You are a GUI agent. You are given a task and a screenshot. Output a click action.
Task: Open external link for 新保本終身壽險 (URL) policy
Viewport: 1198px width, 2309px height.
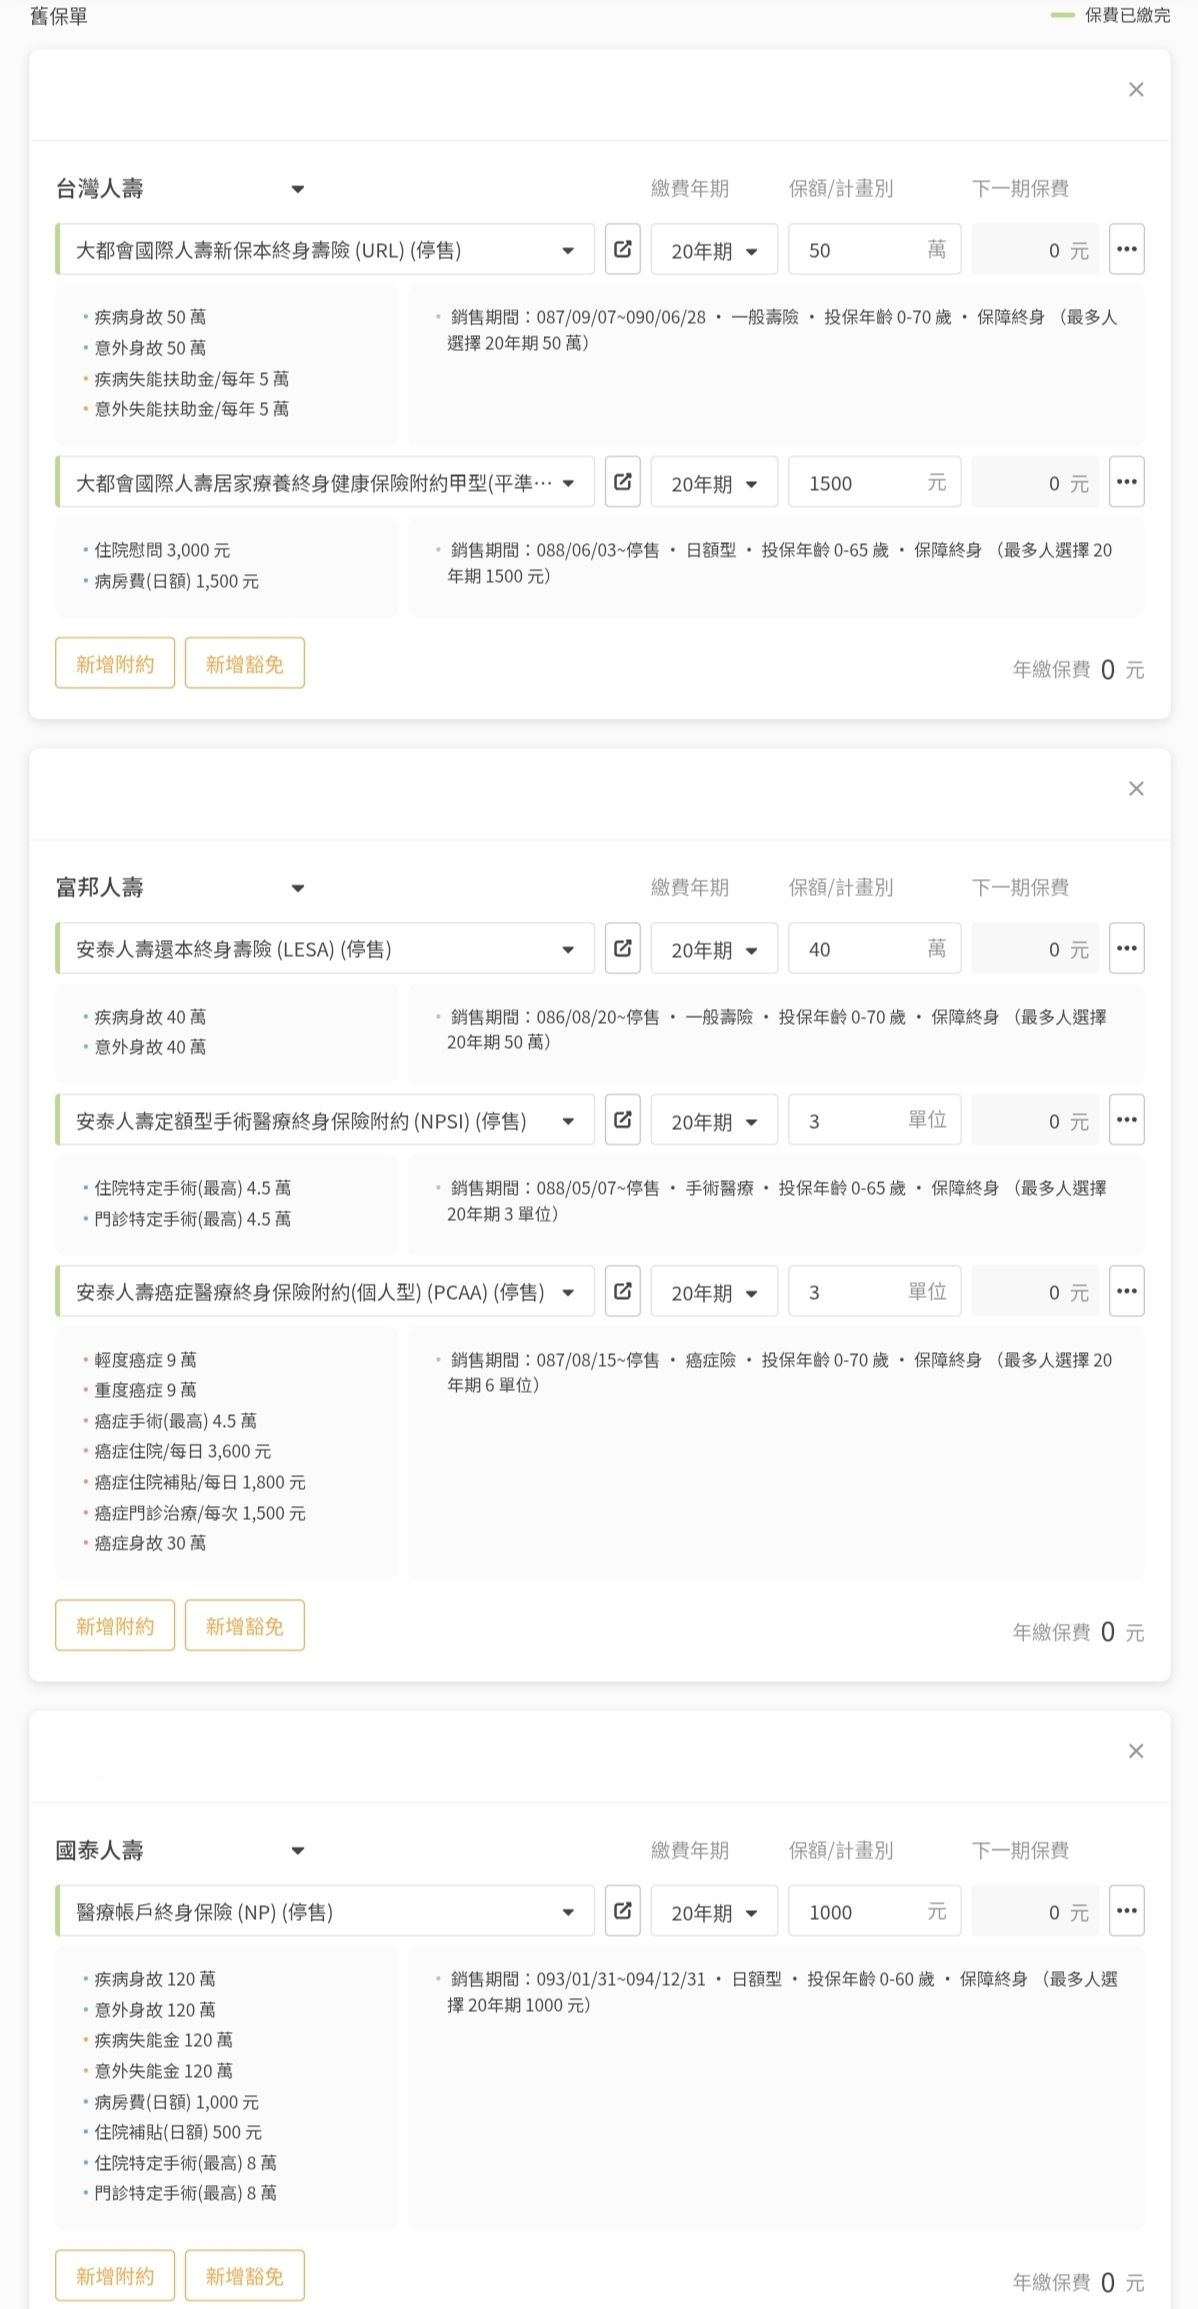click(x=622, y=249)
